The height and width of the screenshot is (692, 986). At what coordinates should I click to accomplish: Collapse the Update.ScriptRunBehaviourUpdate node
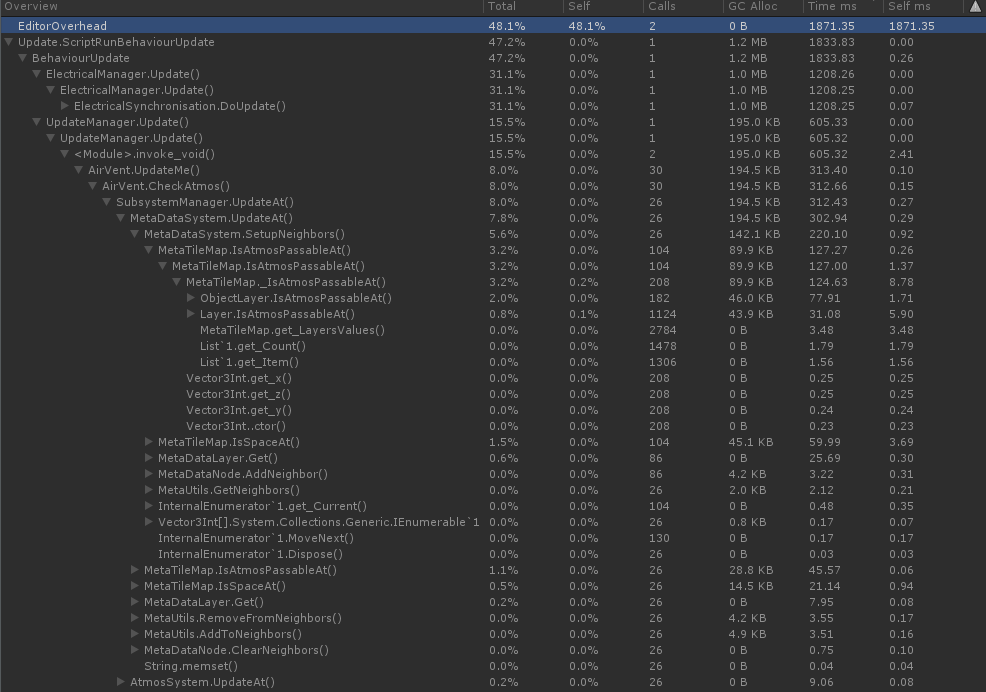tap(8, 42)
